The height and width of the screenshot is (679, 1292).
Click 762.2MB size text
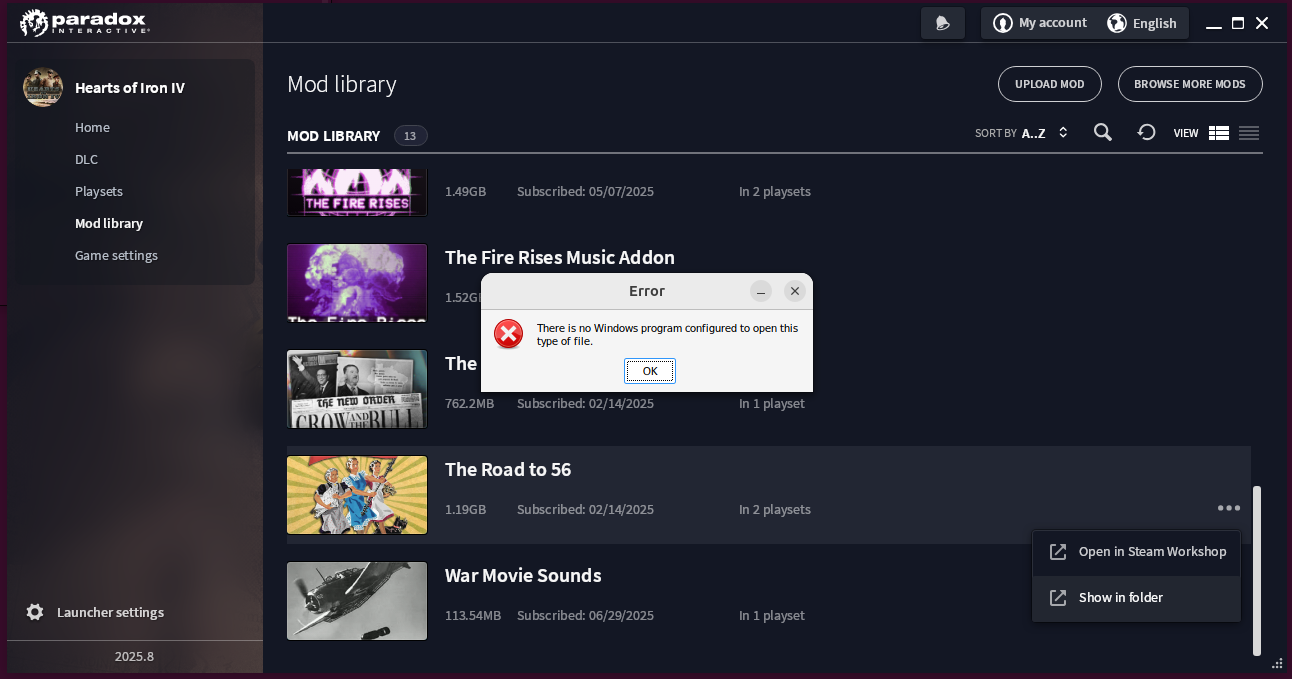(x=470, y=403)
